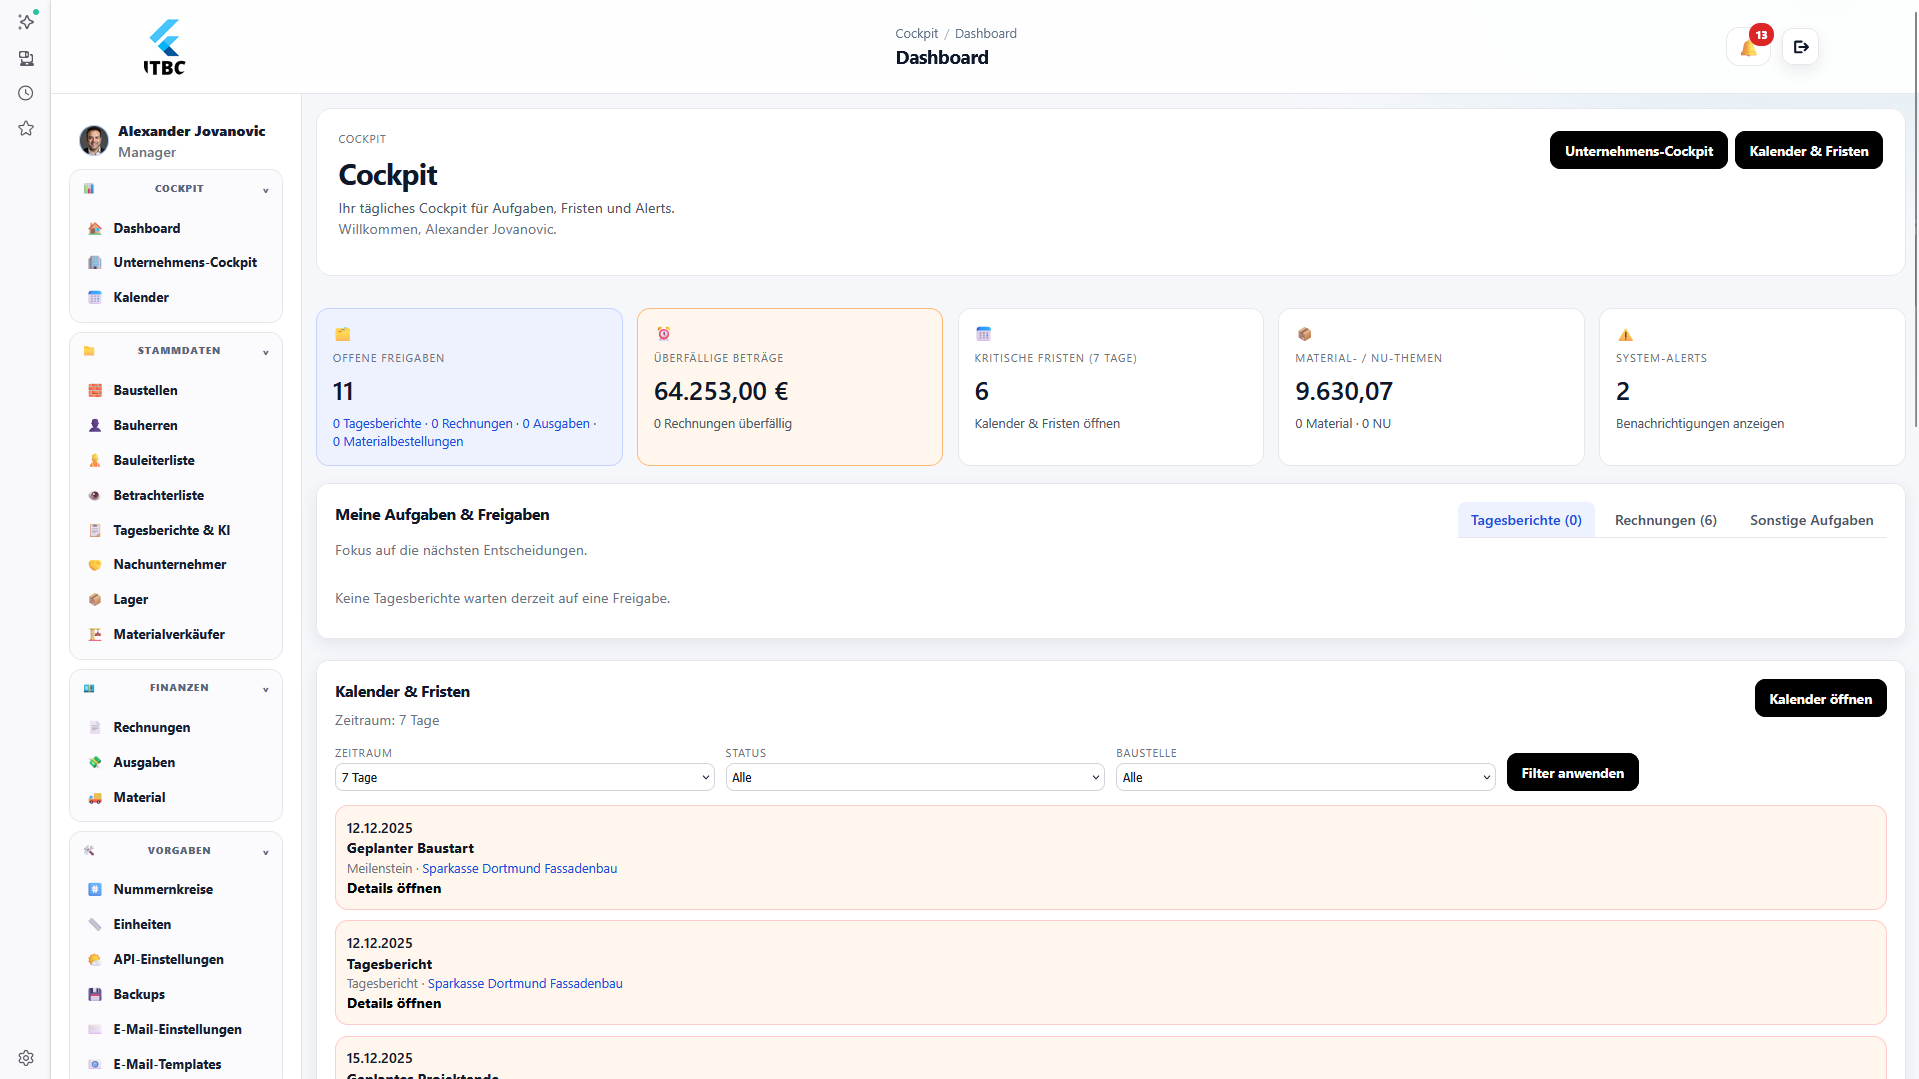Open Rechnungen via its sidebar icon
Image resolution: width=1919 pixels, height=1079 pixels.
click(x=95, y=727)
